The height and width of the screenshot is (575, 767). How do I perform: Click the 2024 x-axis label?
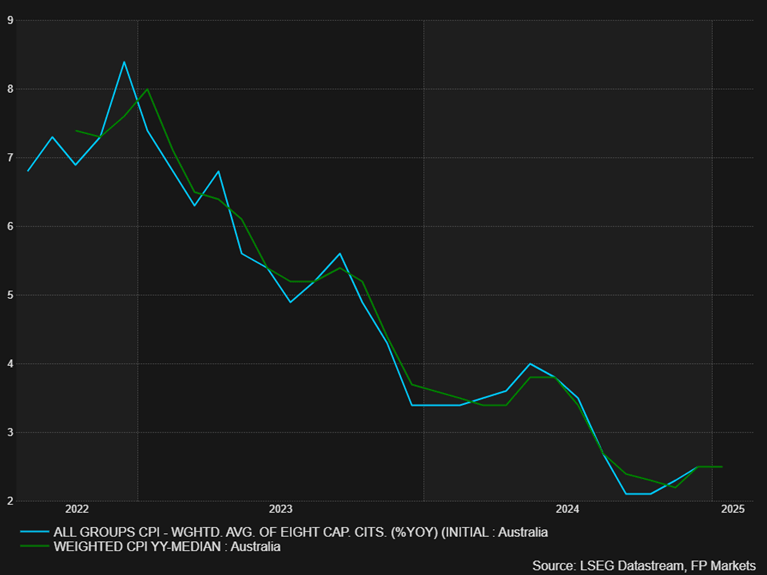(567, 509)
